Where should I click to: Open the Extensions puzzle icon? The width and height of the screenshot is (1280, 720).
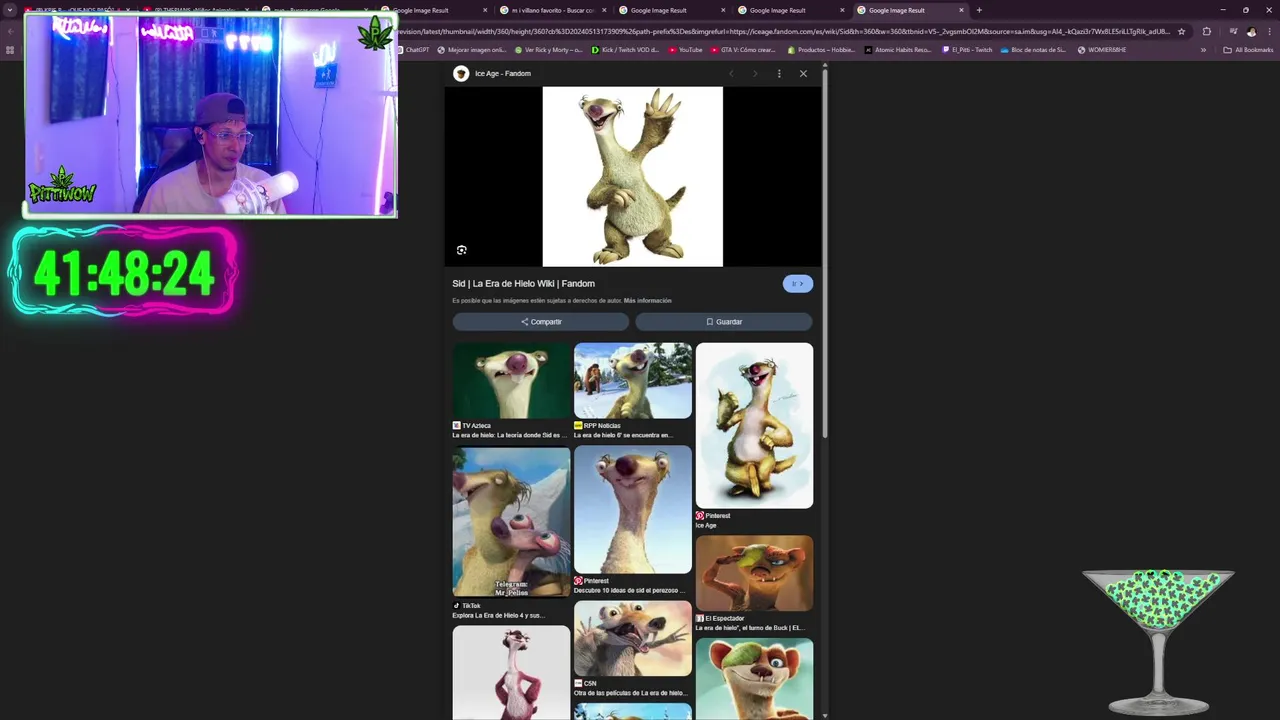point(1206,31)
